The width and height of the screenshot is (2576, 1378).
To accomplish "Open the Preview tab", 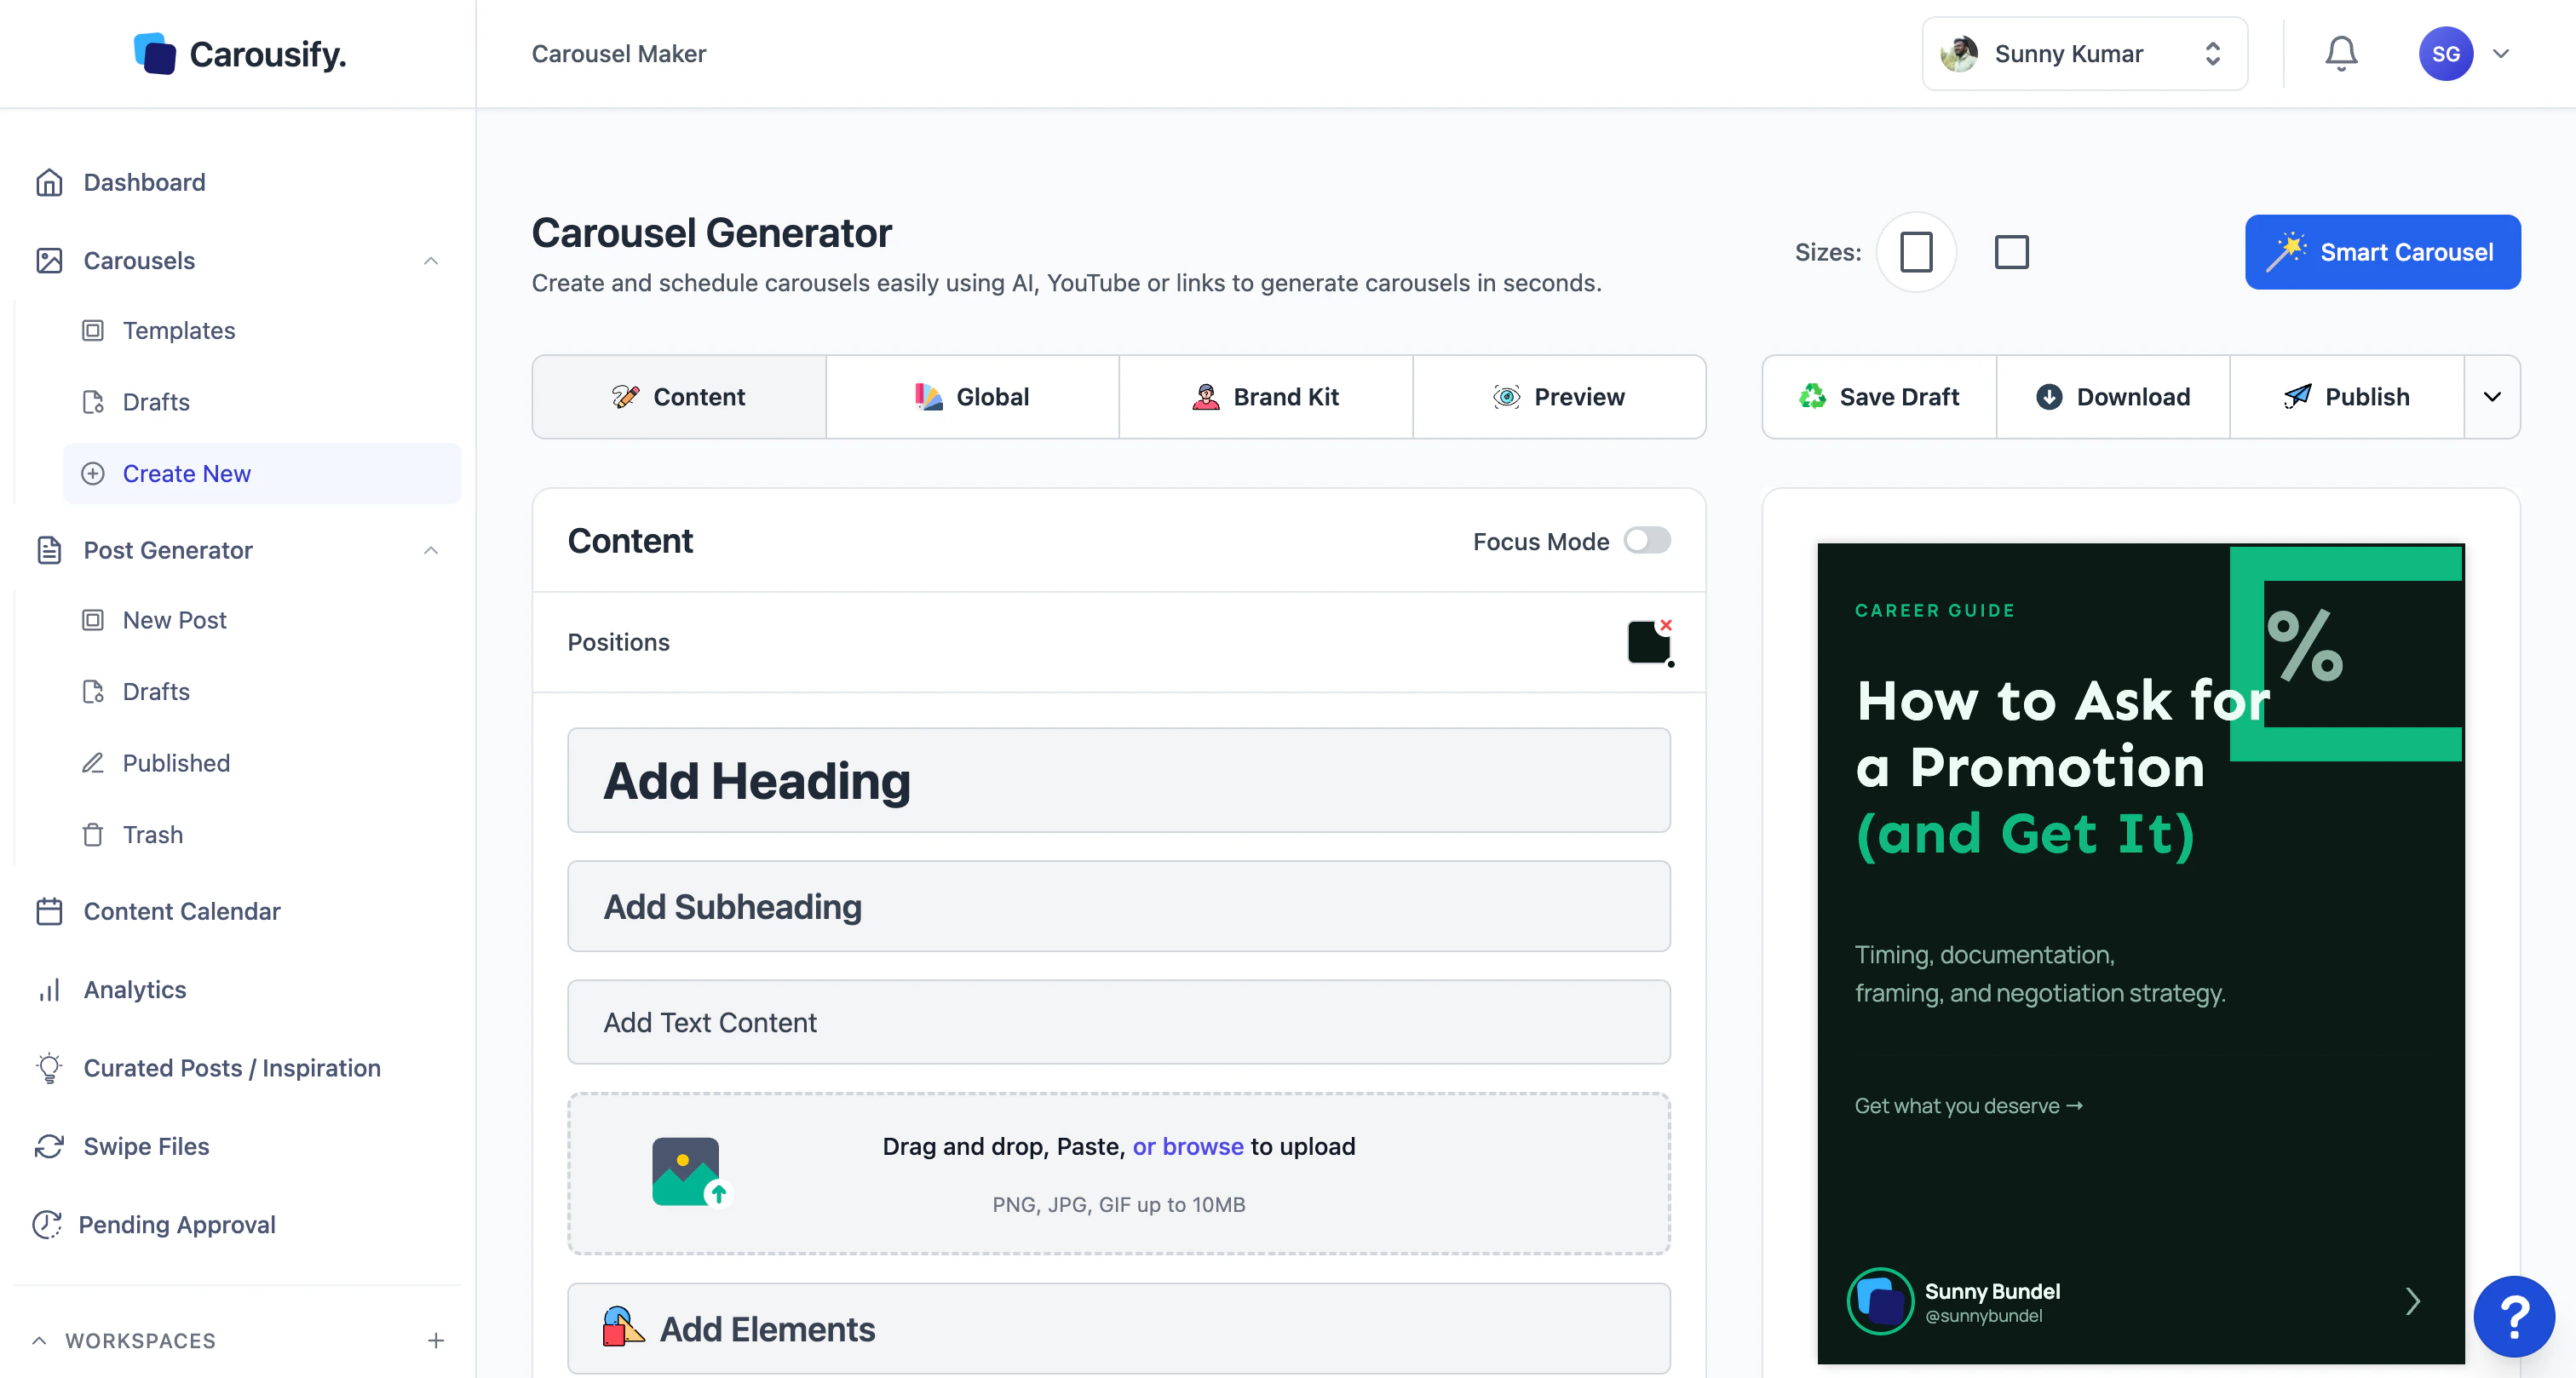I will tap(1559, 397).
